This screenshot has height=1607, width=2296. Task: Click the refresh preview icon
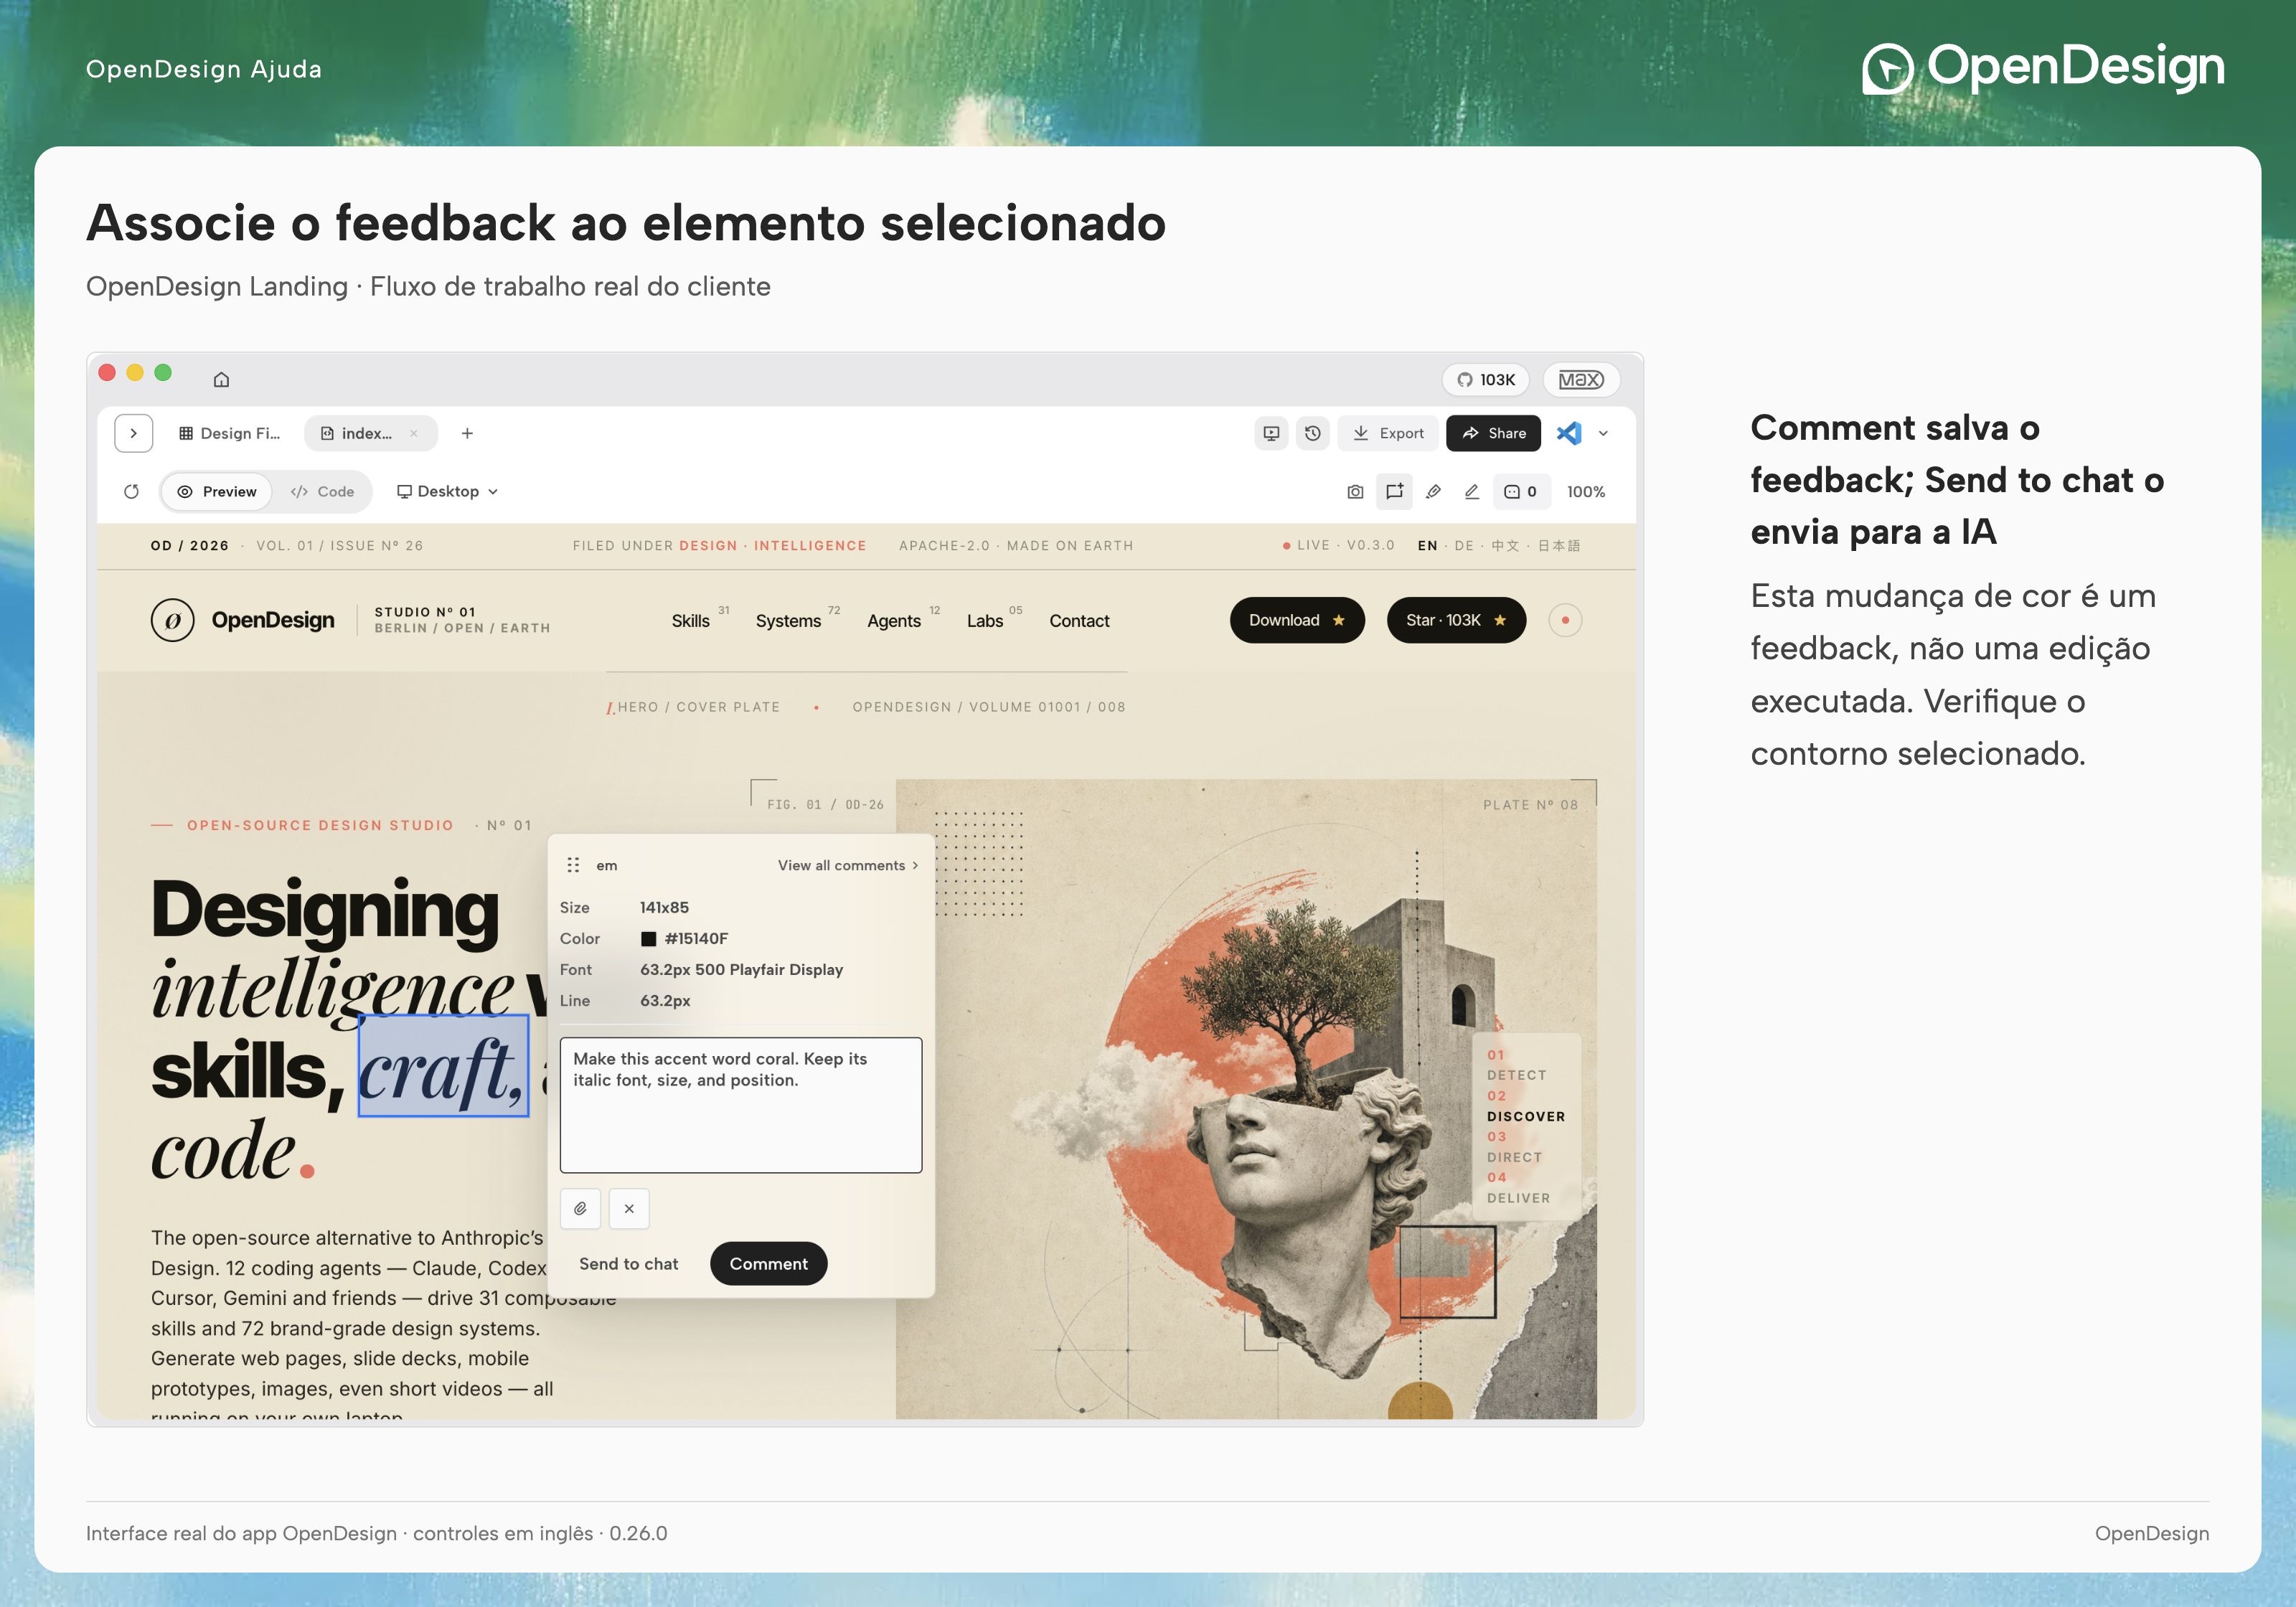click(131, 491)
